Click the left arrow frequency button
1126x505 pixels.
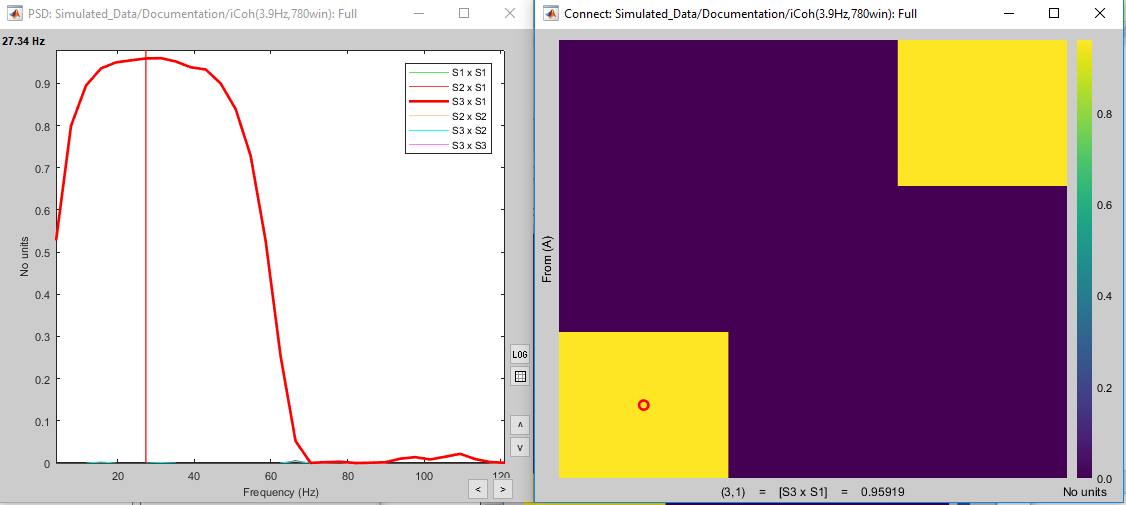[478, 490]
